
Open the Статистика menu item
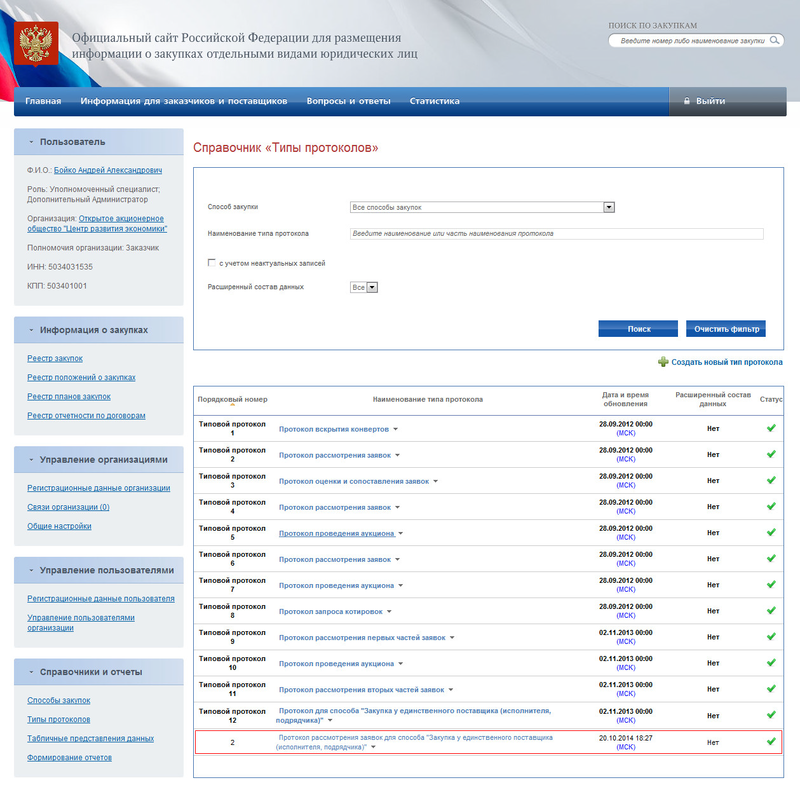[x=434, y=101]
